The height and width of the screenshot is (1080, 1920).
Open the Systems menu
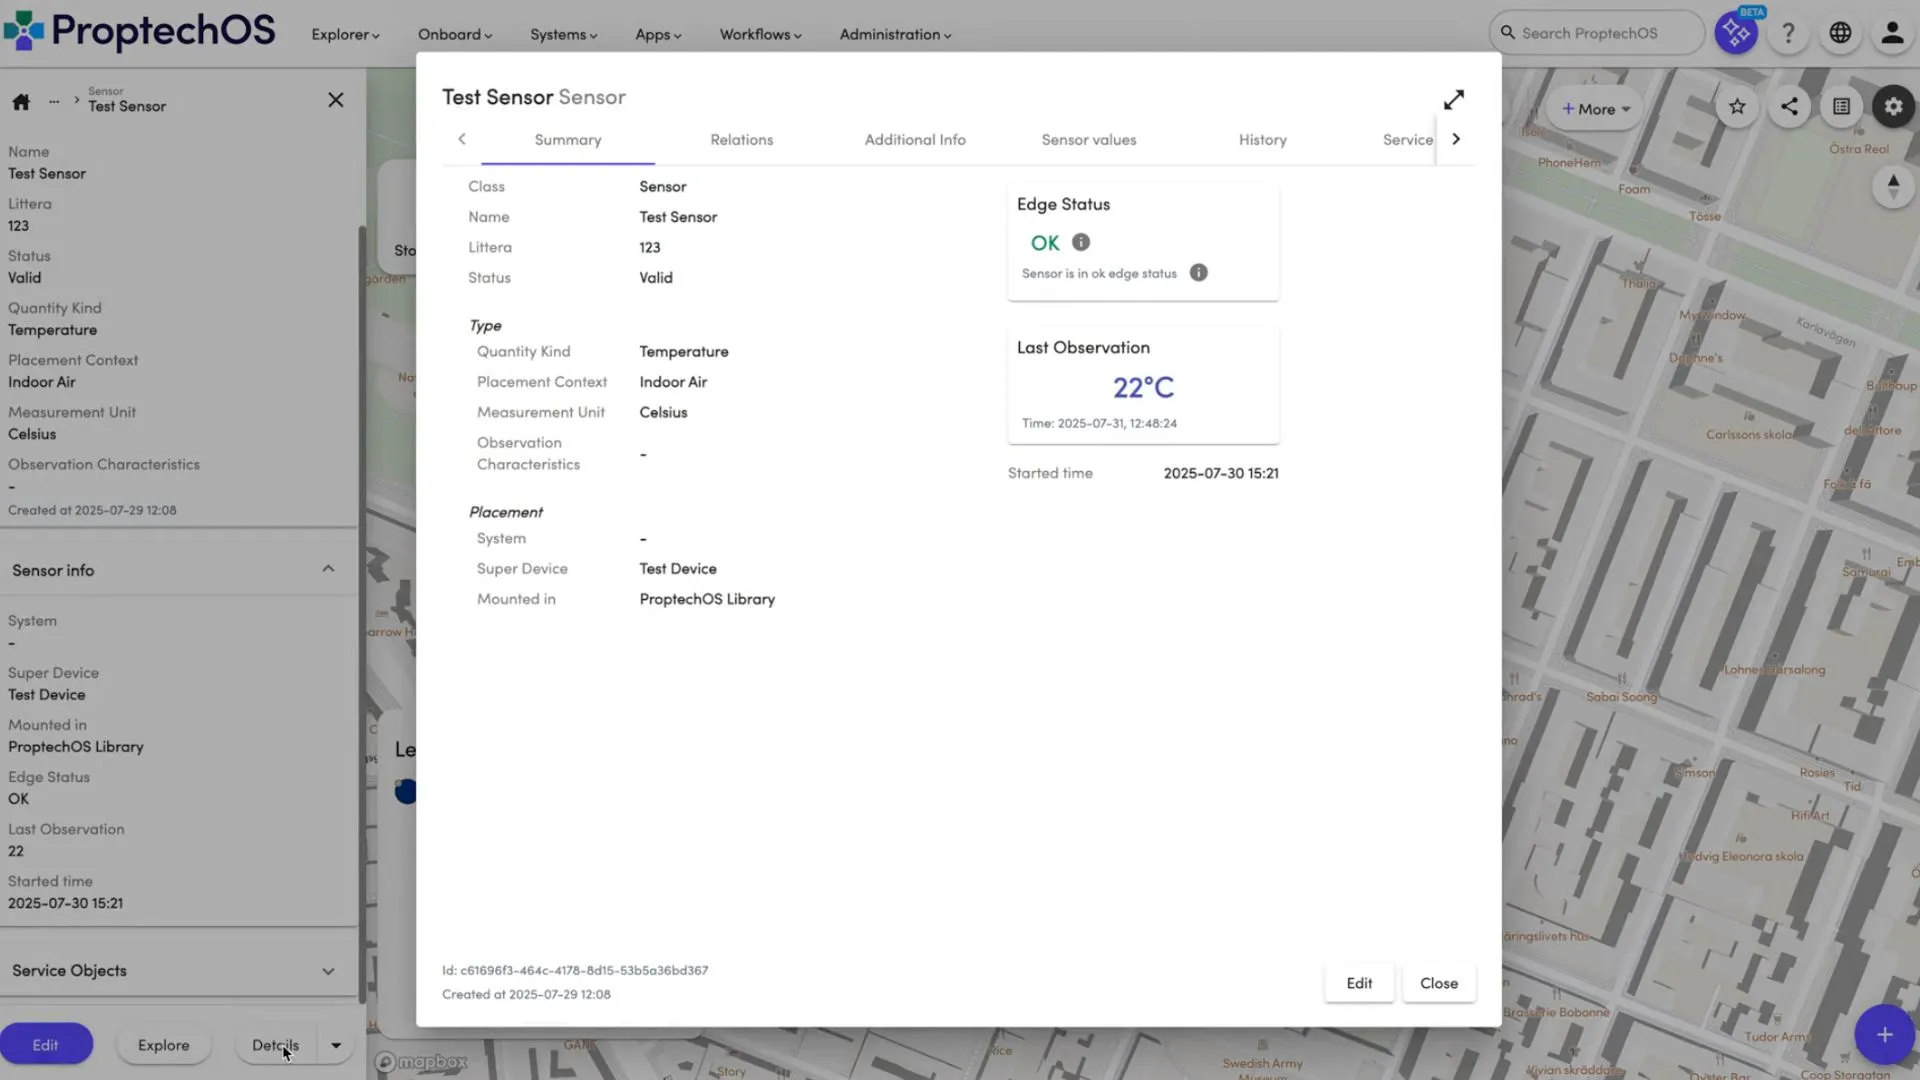click(x=563, y=34)
